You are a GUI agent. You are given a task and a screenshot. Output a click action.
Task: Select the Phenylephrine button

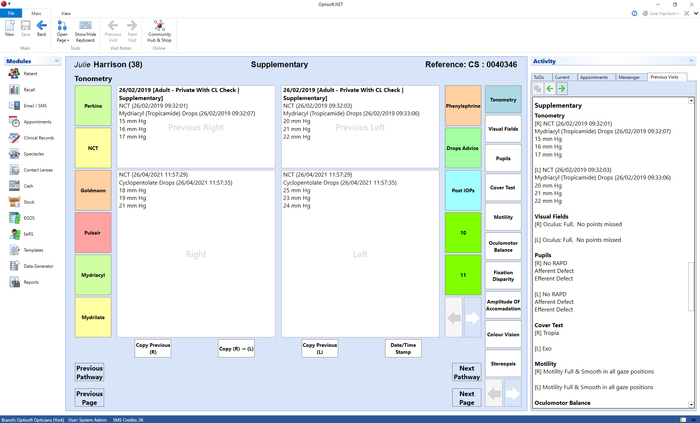[x=463, y=106]
